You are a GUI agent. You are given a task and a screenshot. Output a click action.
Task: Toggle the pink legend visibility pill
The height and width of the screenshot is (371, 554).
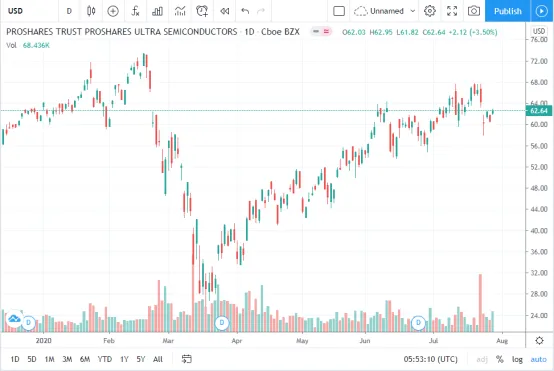tap(326, 31)
